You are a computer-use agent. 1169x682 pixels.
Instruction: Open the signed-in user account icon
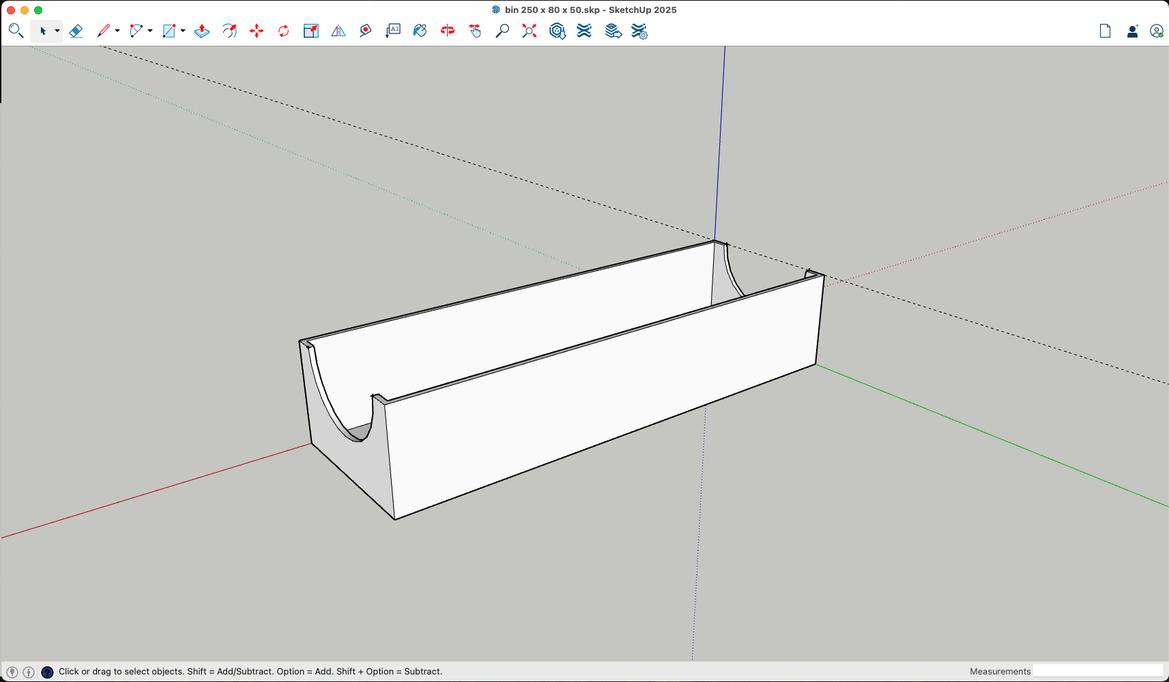(x=1157, y=31)
